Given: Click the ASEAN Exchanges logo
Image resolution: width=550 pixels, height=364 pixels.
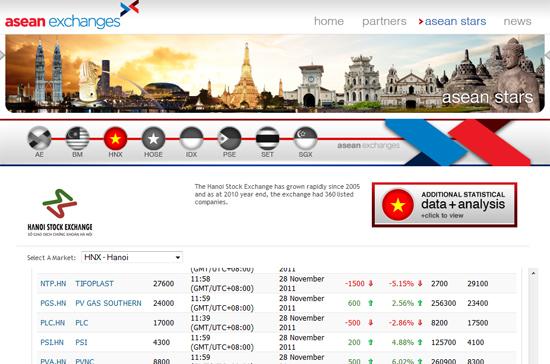Looking at the screenshot, I should [72, 15].
